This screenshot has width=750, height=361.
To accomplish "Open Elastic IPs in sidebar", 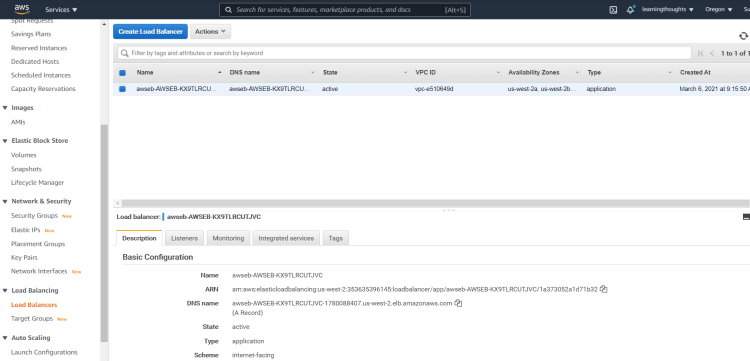I will [26, 230].
